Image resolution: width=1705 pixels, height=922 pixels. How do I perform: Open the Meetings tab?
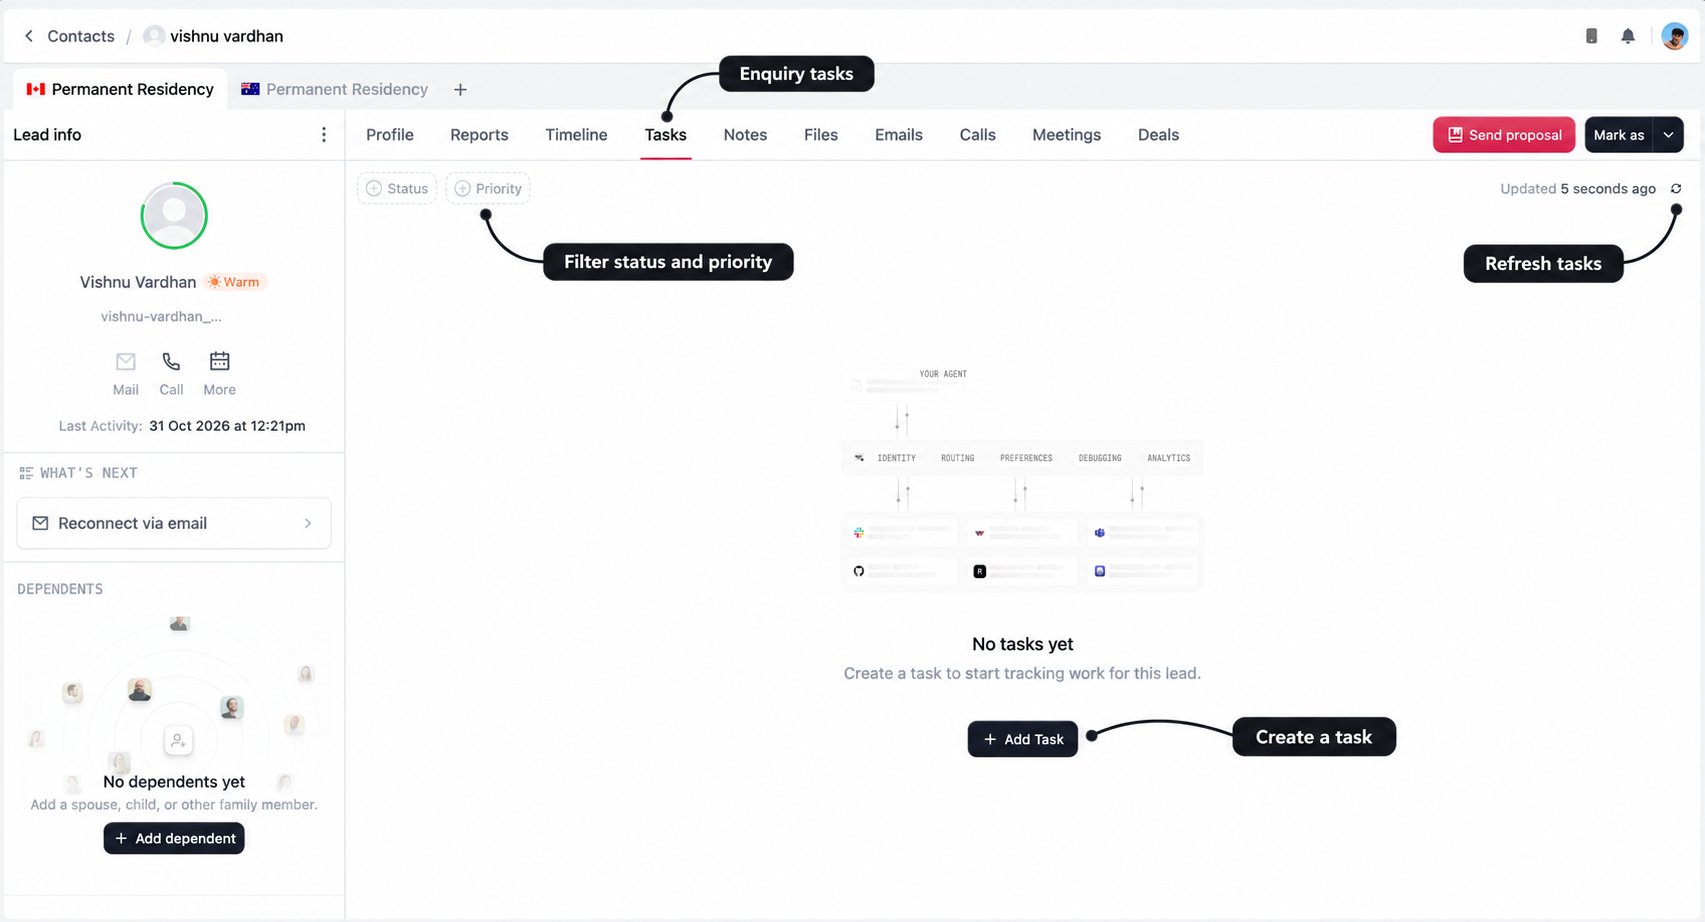(x=1066, y=135)
